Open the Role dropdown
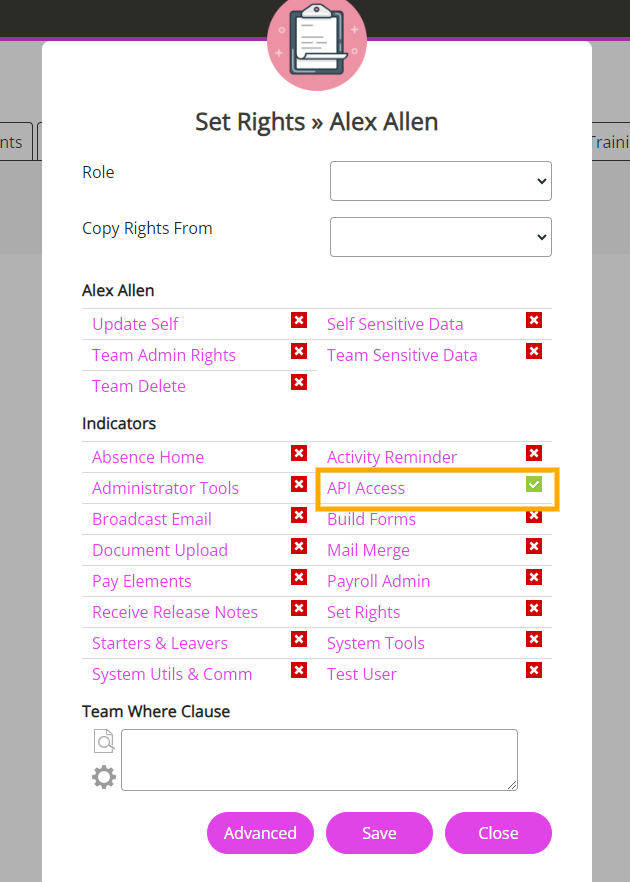The width and height of the screenshot is (630, 882). coord(440,181)
